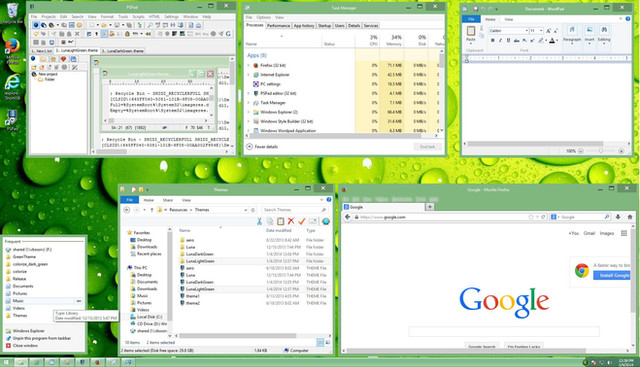Click the padlock icon in PSPad toolbar
This screenshot has height=367, width=640.
(x=127, y=34)
